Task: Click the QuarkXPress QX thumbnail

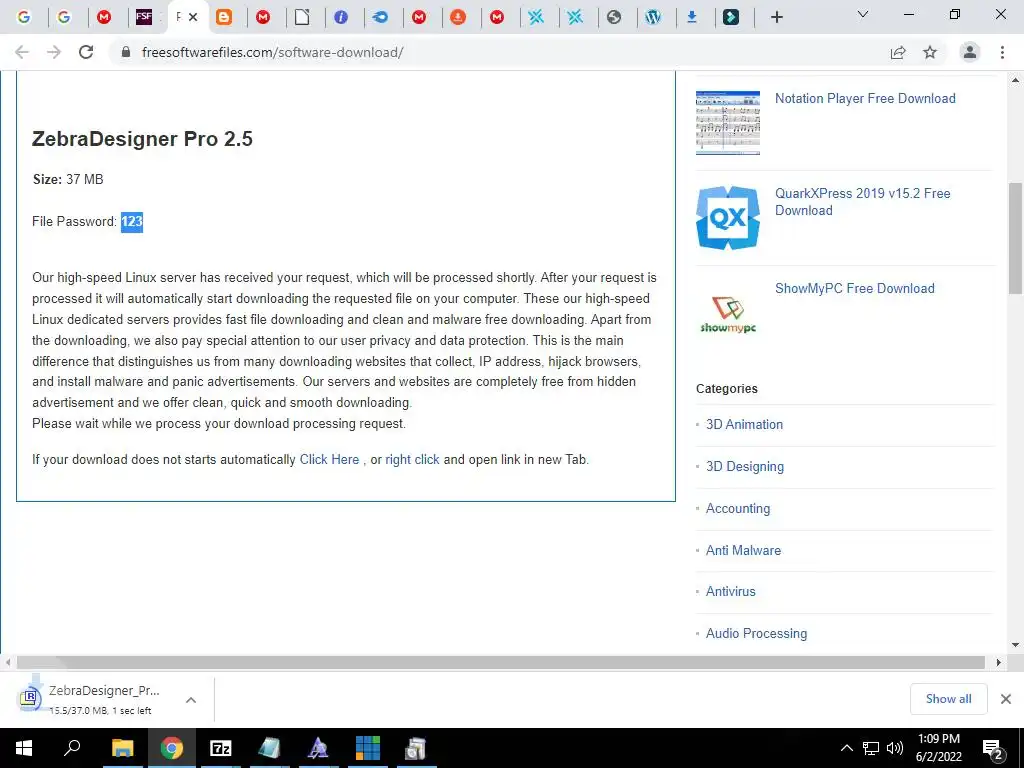Action: [x=728, y=217]
